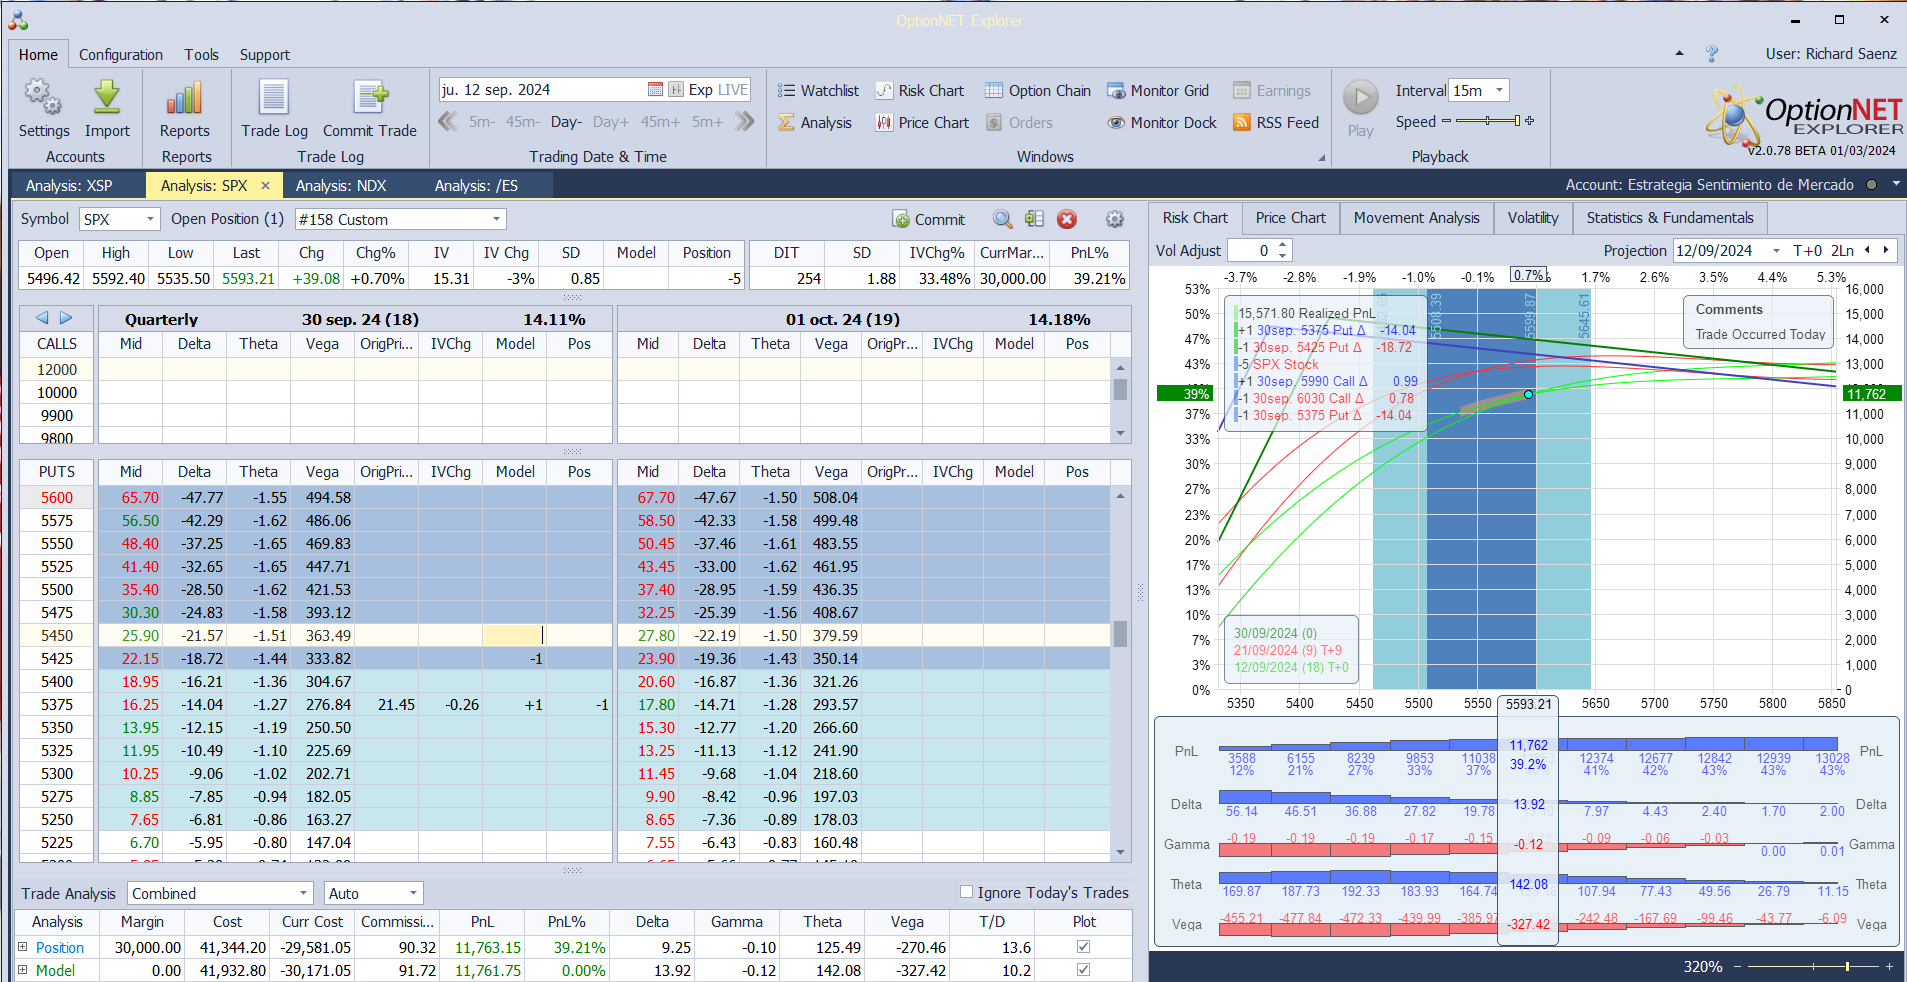Adjust the playback Speed slider
This screenshot has width=1907, height=982.
pos(1488,121)
